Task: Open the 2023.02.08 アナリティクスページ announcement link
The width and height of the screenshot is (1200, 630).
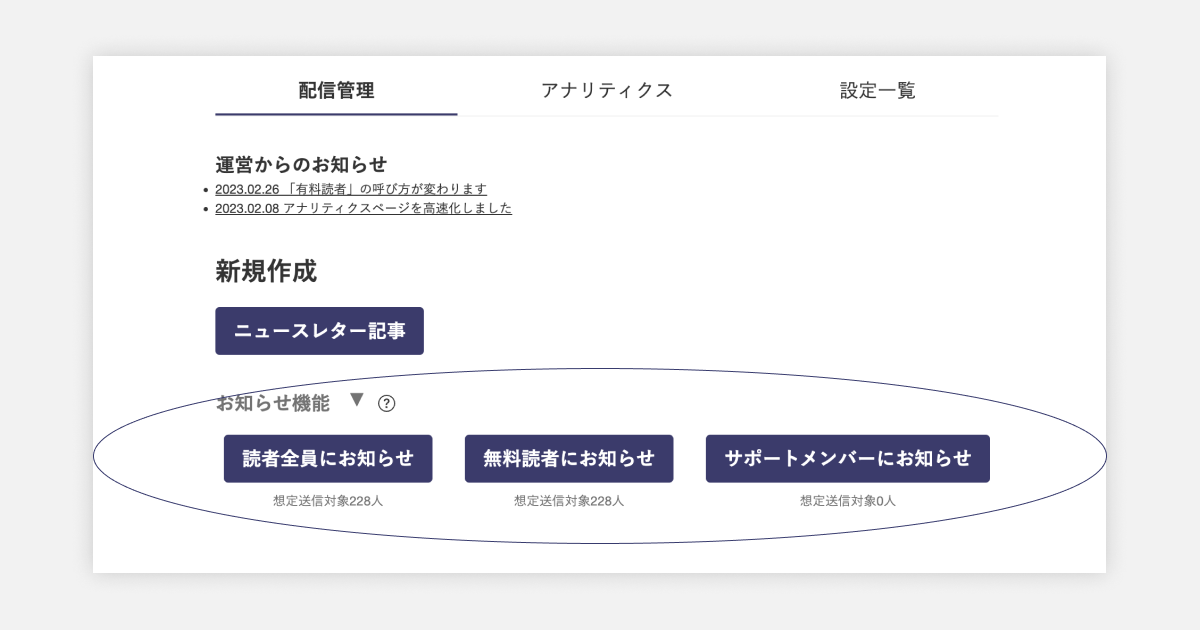Action: 363,208
